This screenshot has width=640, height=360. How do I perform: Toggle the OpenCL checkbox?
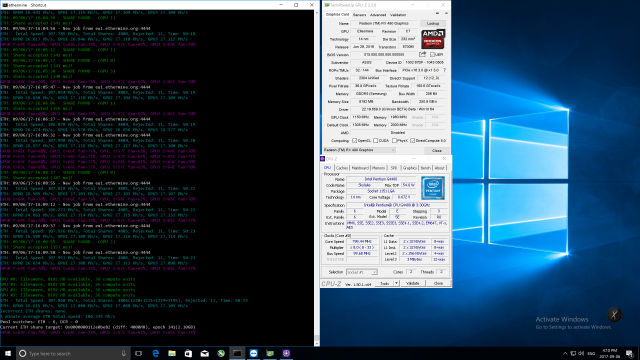click(354, 140)
